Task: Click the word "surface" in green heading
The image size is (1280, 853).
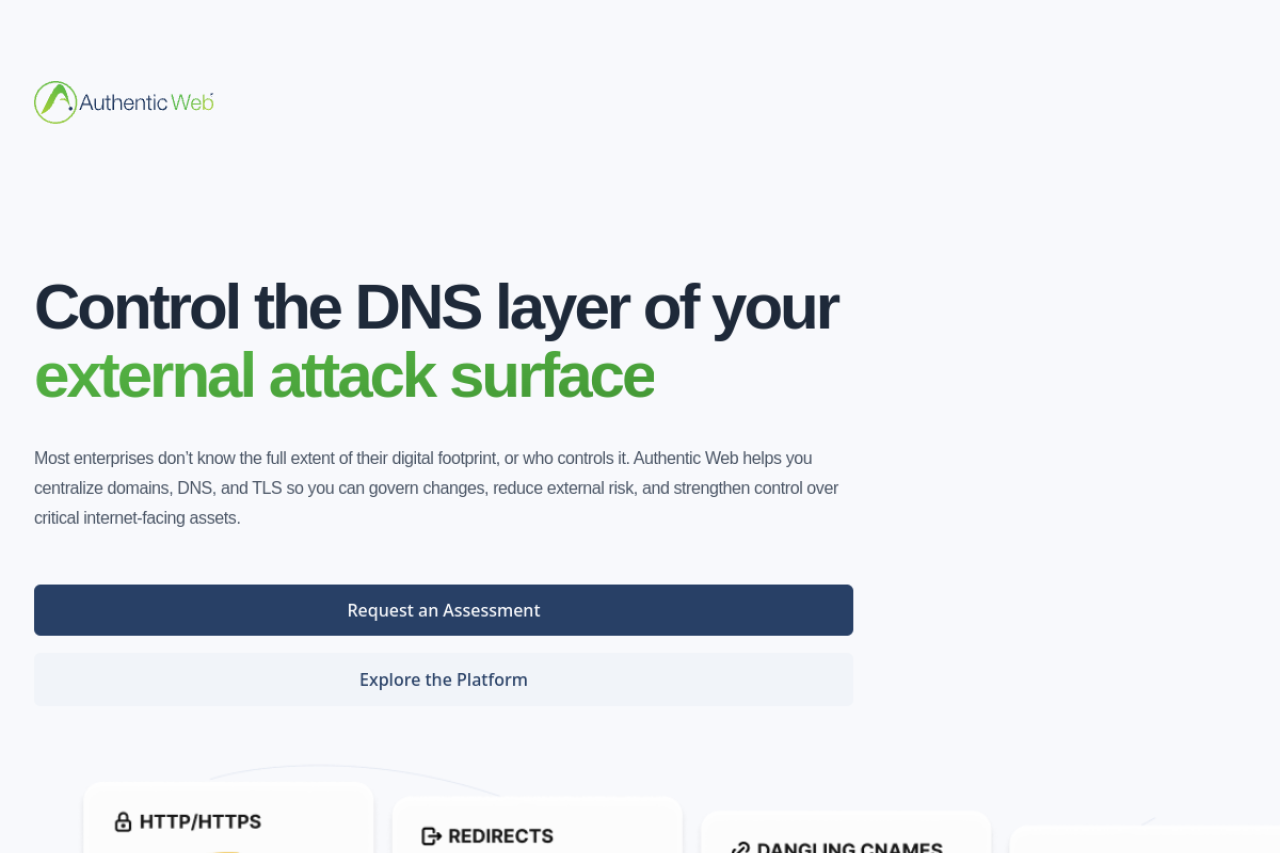Action: point(552,376)
